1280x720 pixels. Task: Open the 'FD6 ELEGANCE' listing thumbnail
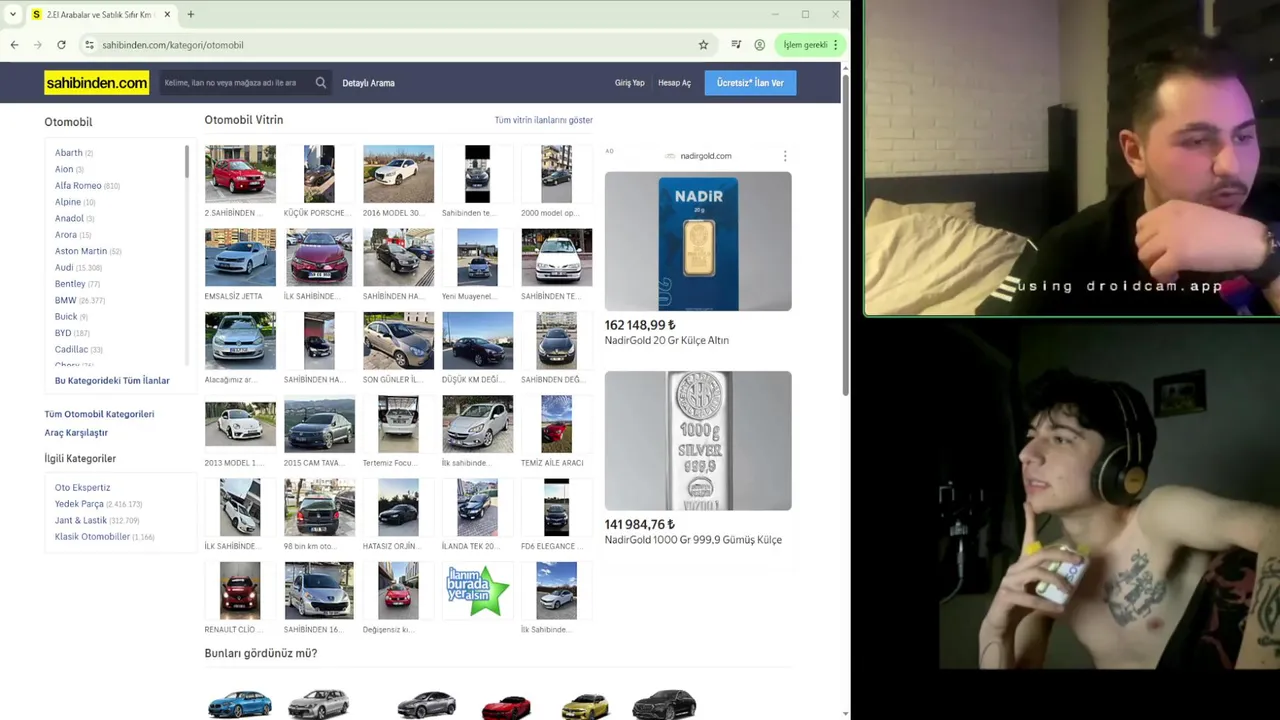pyautogui.click(x=556, y=507)
